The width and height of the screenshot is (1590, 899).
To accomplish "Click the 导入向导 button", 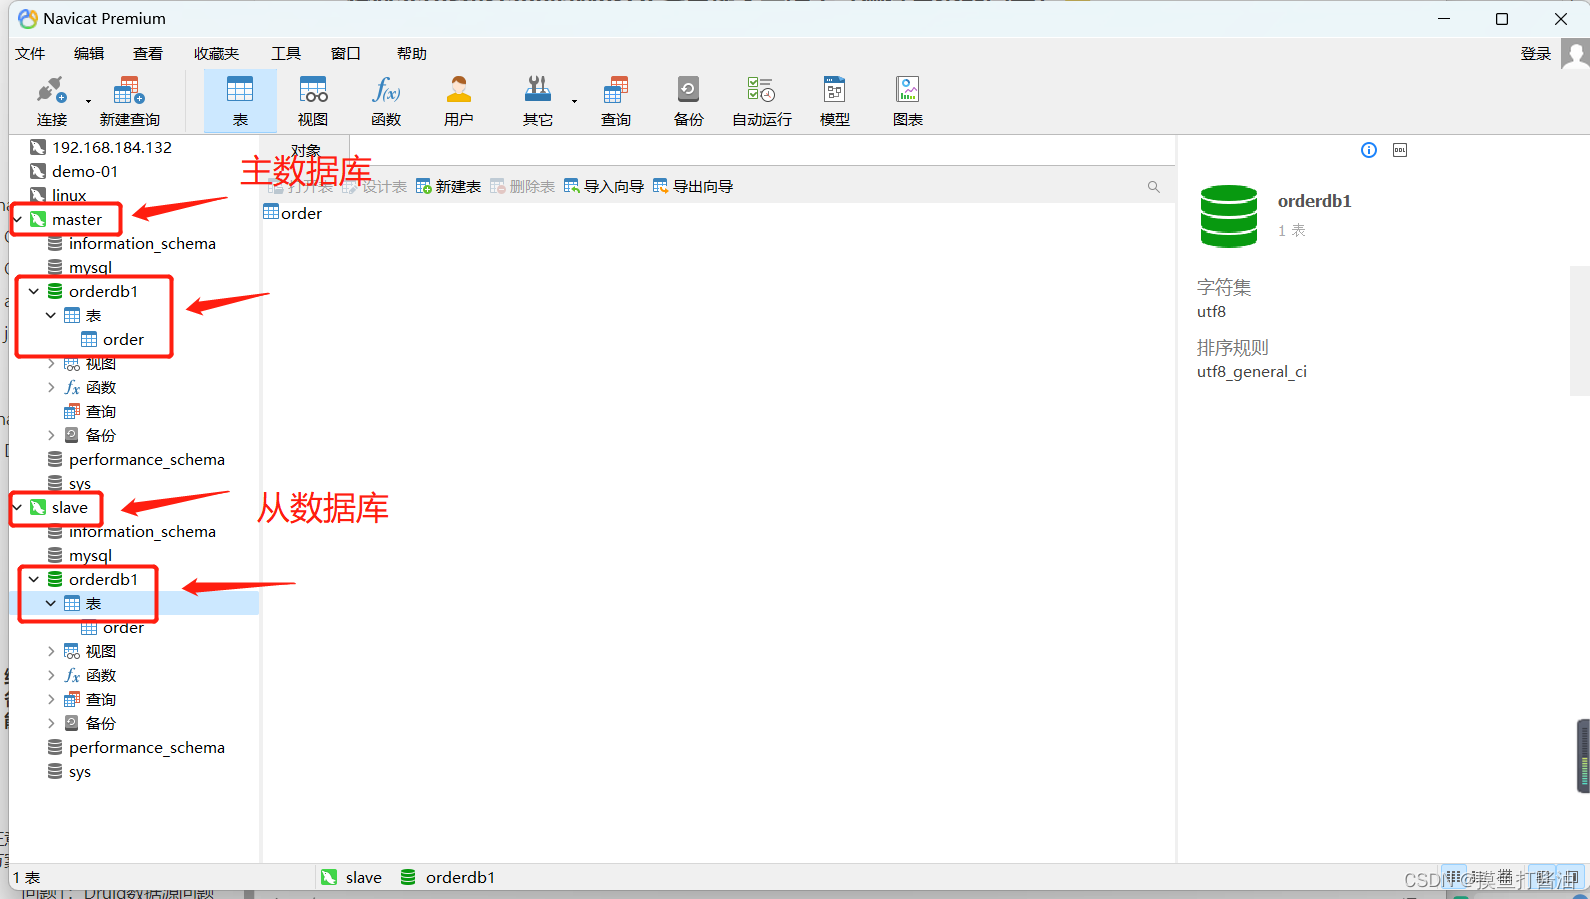I will [x=604, y=187].
